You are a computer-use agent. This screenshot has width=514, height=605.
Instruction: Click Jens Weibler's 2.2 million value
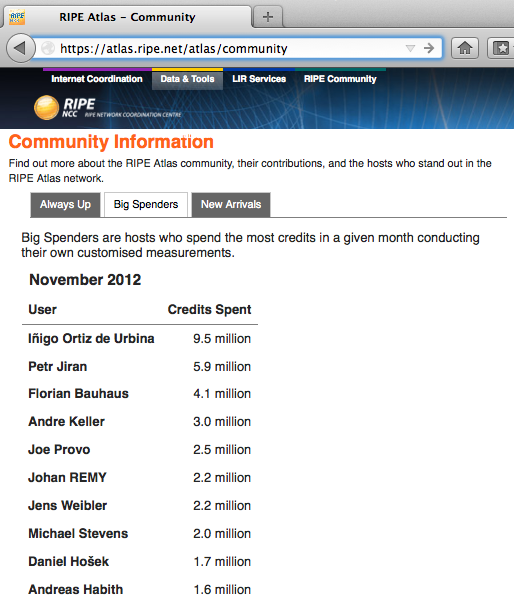click(222, 505)
